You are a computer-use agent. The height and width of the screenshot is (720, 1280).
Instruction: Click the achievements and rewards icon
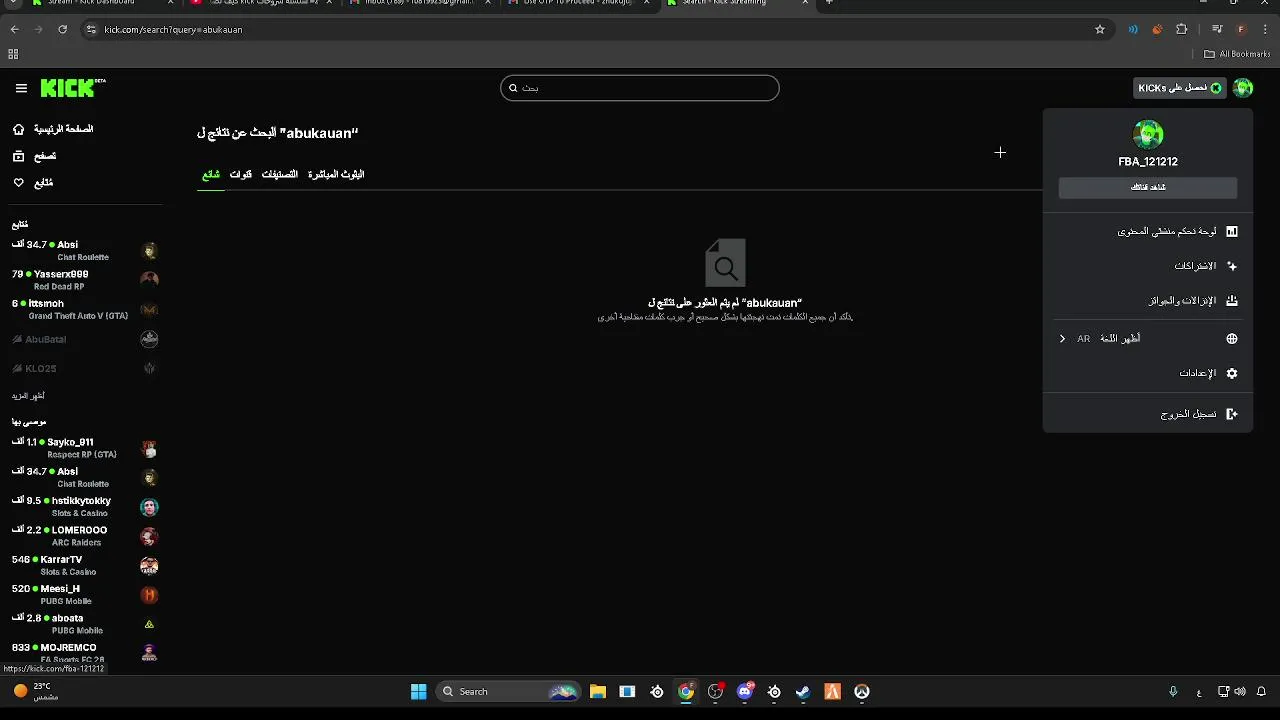pos(1232,300)
